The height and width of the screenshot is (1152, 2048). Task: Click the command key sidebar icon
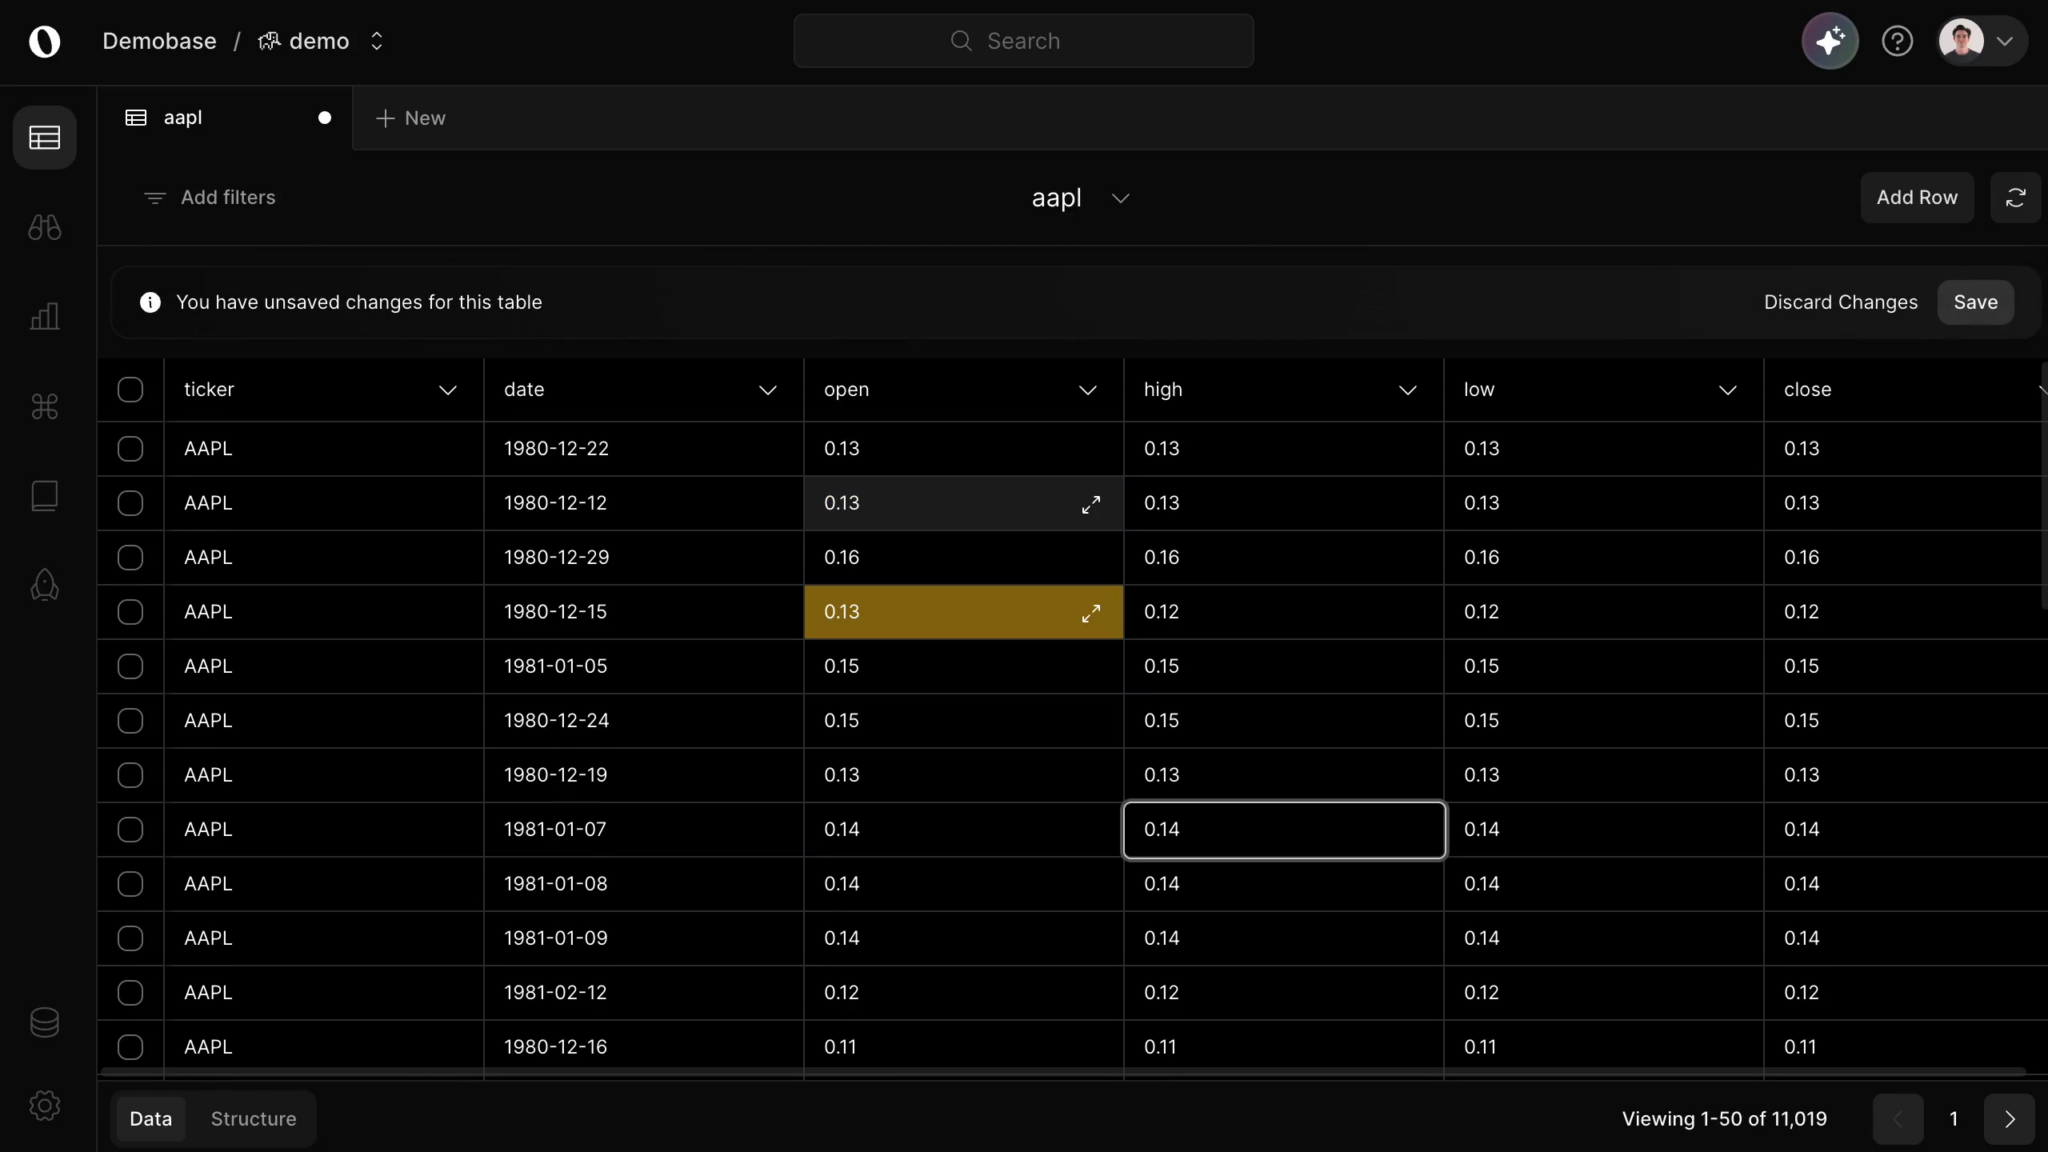tap(44, 406)
